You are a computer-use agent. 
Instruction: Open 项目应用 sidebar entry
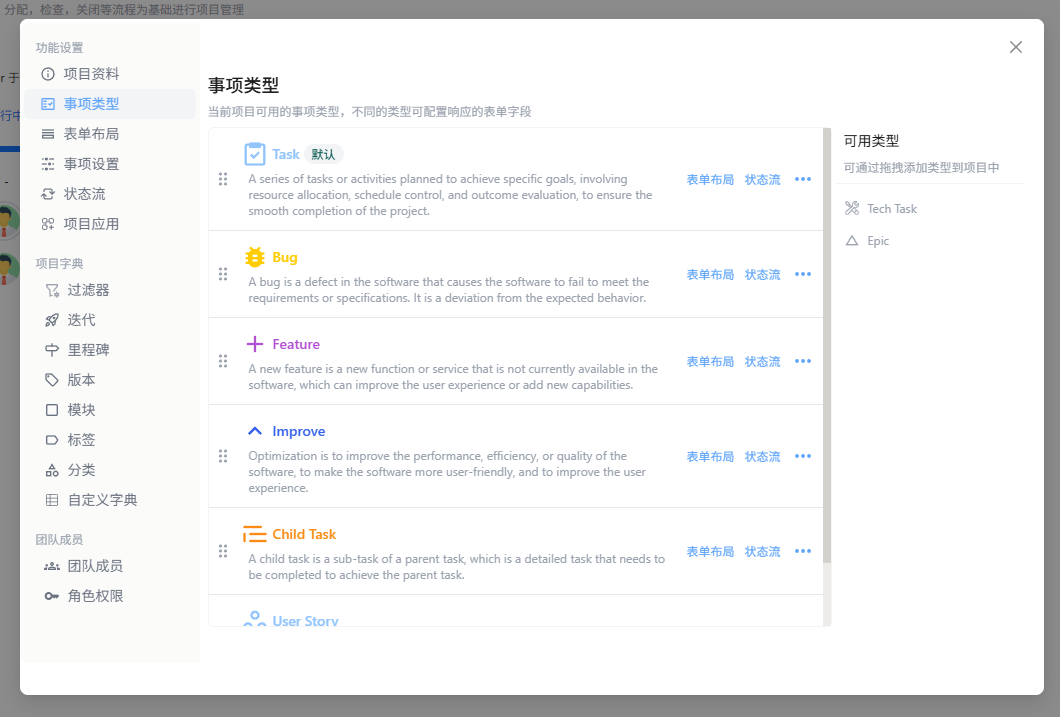110,224
